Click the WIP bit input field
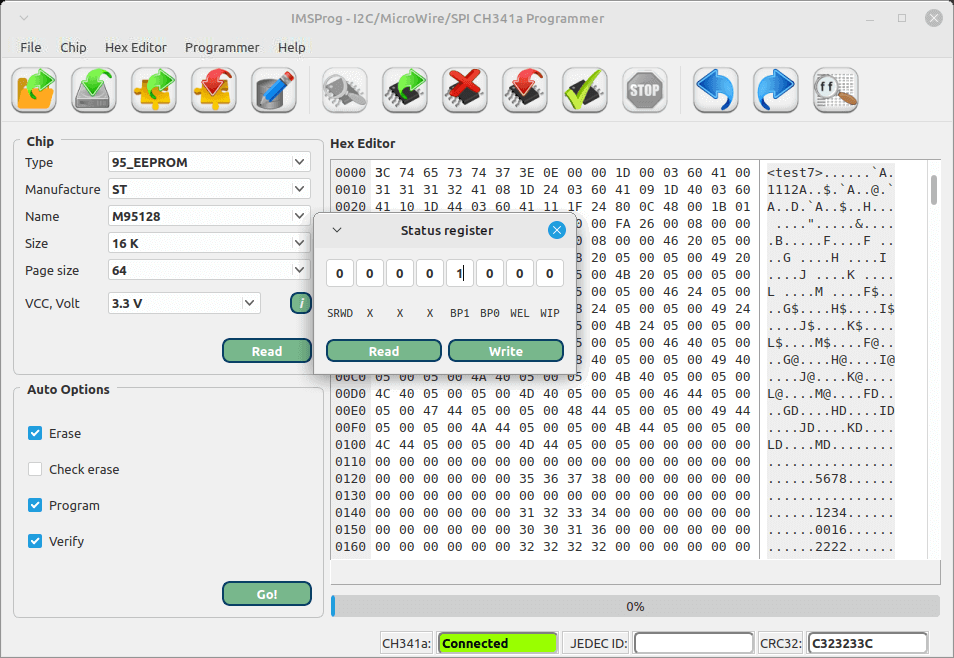Image resolution: width=954 pixels, height=658 pixels. [x=549, y=273]
